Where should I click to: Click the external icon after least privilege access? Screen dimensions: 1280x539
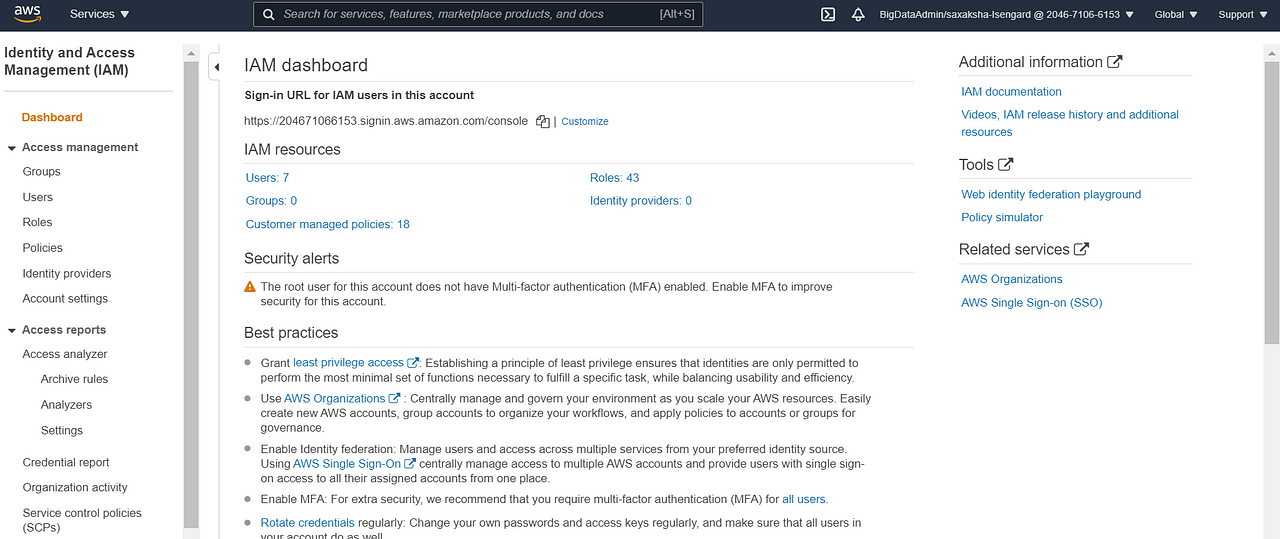tap(413, 363)
